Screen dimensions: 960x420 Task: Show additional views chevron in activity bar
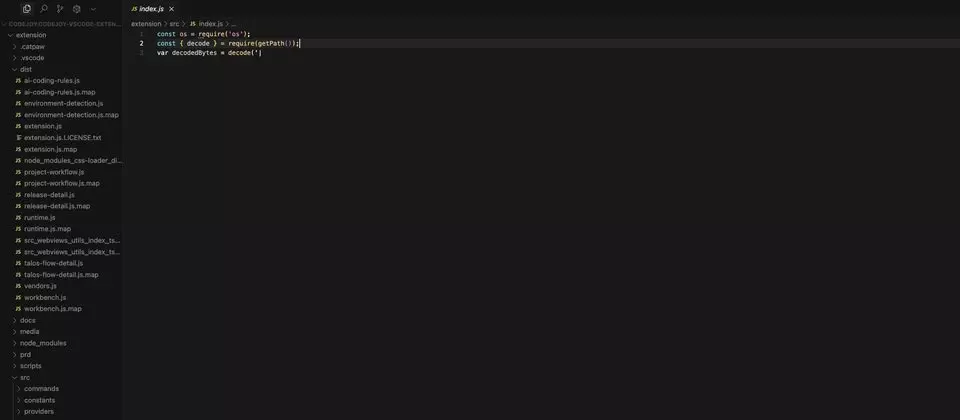(x=93, y=9)
